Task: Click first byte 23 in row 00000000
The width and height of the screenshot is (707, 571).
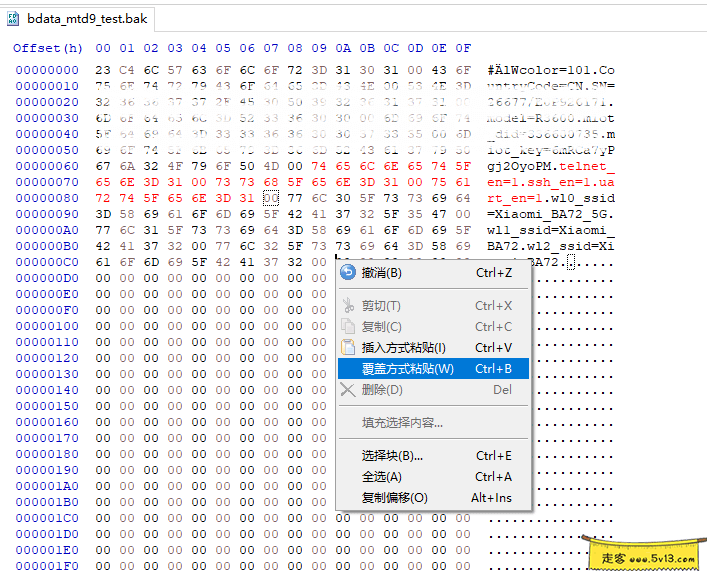Action: click(103, 70)
